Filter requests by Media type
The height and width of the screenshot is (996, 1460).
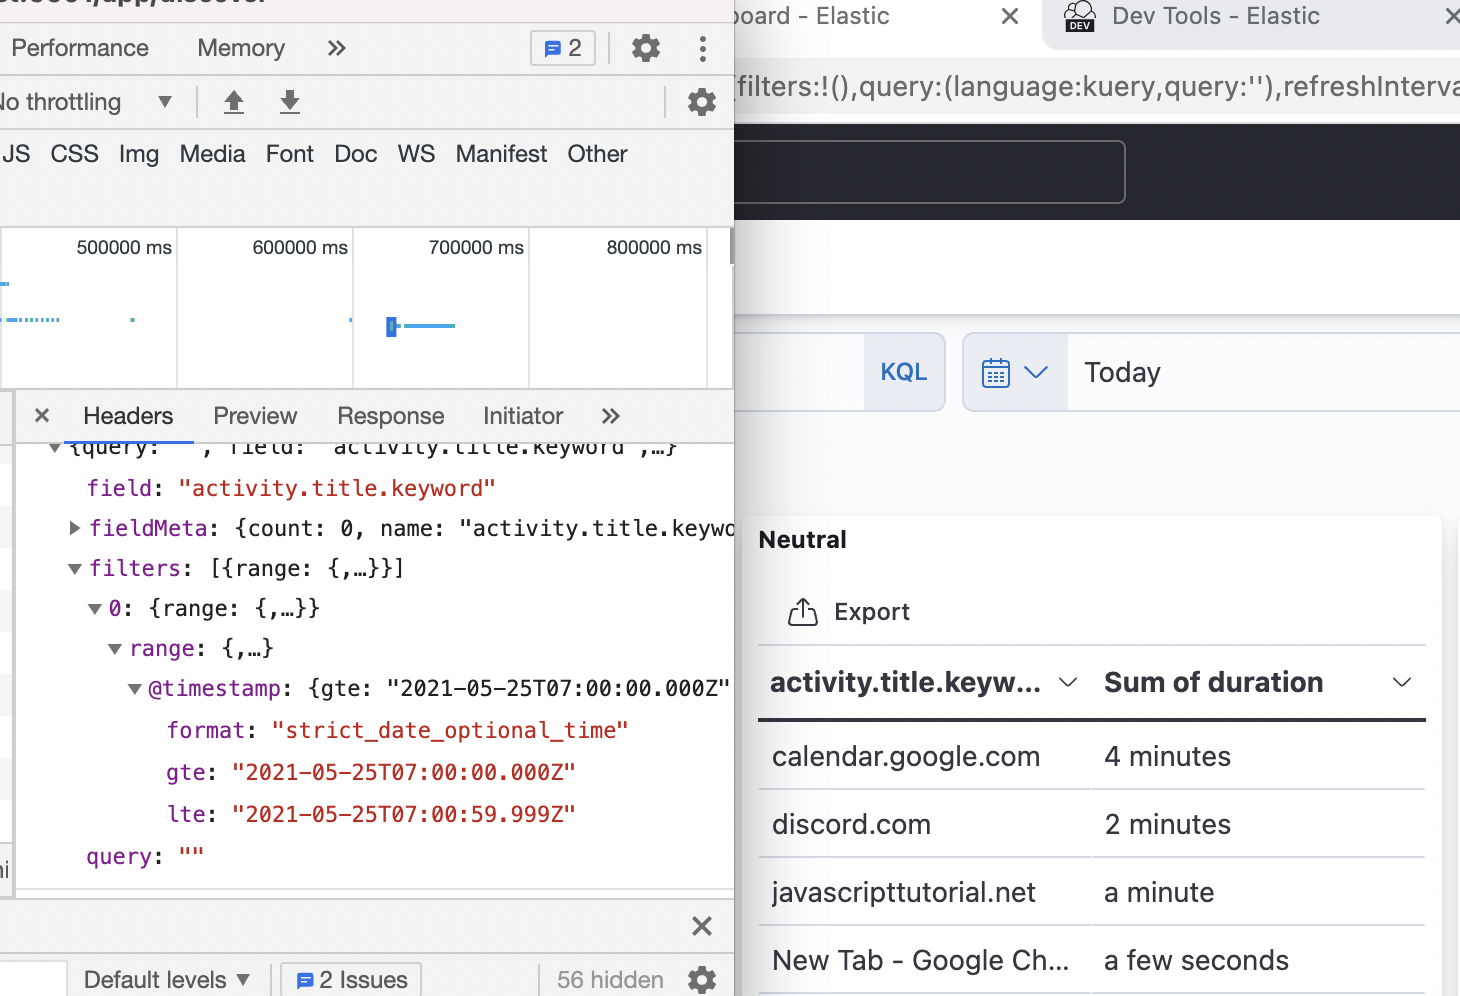tap(213, 154)
